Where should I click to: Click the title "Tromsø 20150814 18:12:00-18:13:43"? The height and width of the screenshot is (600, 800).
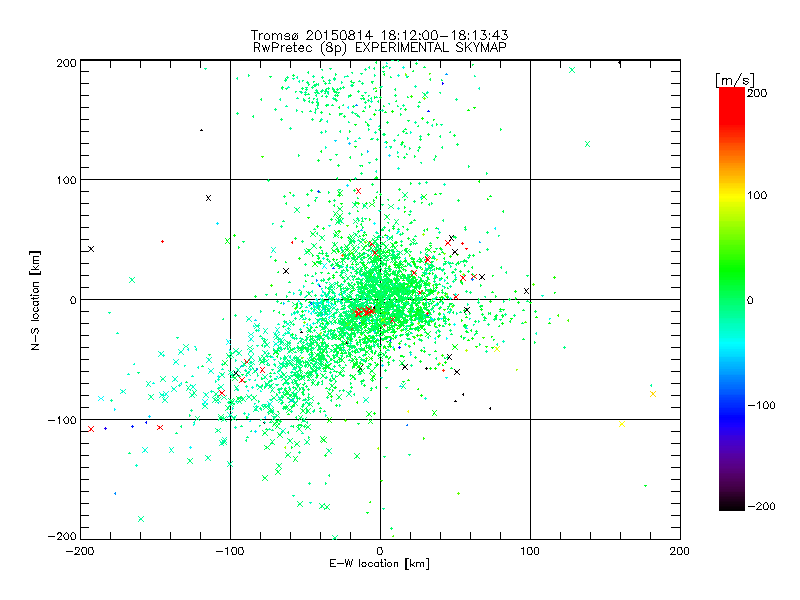[379, 35]
